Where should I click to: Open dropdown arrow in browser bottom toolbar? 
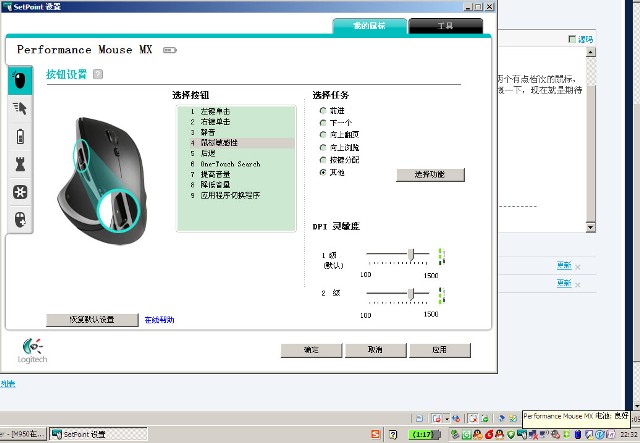tap(447, 418)
